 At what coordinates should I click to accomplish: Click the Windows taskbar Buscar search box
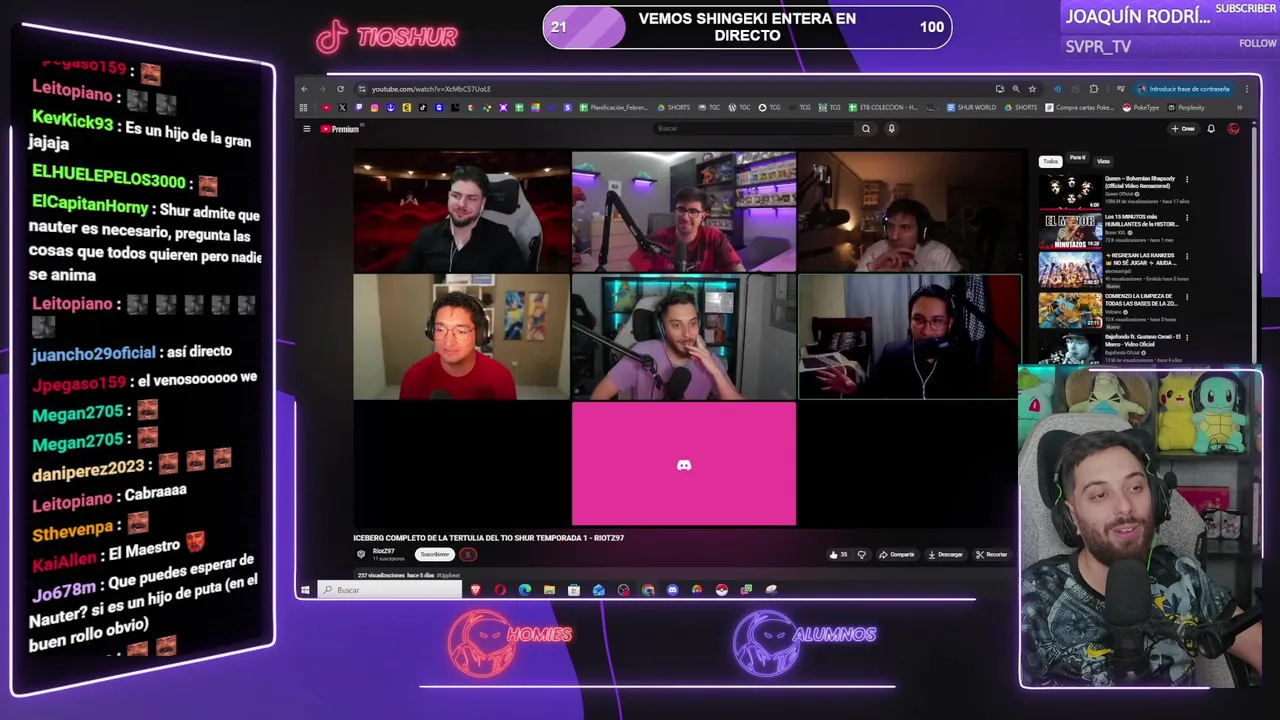click(x=390, y=590)
